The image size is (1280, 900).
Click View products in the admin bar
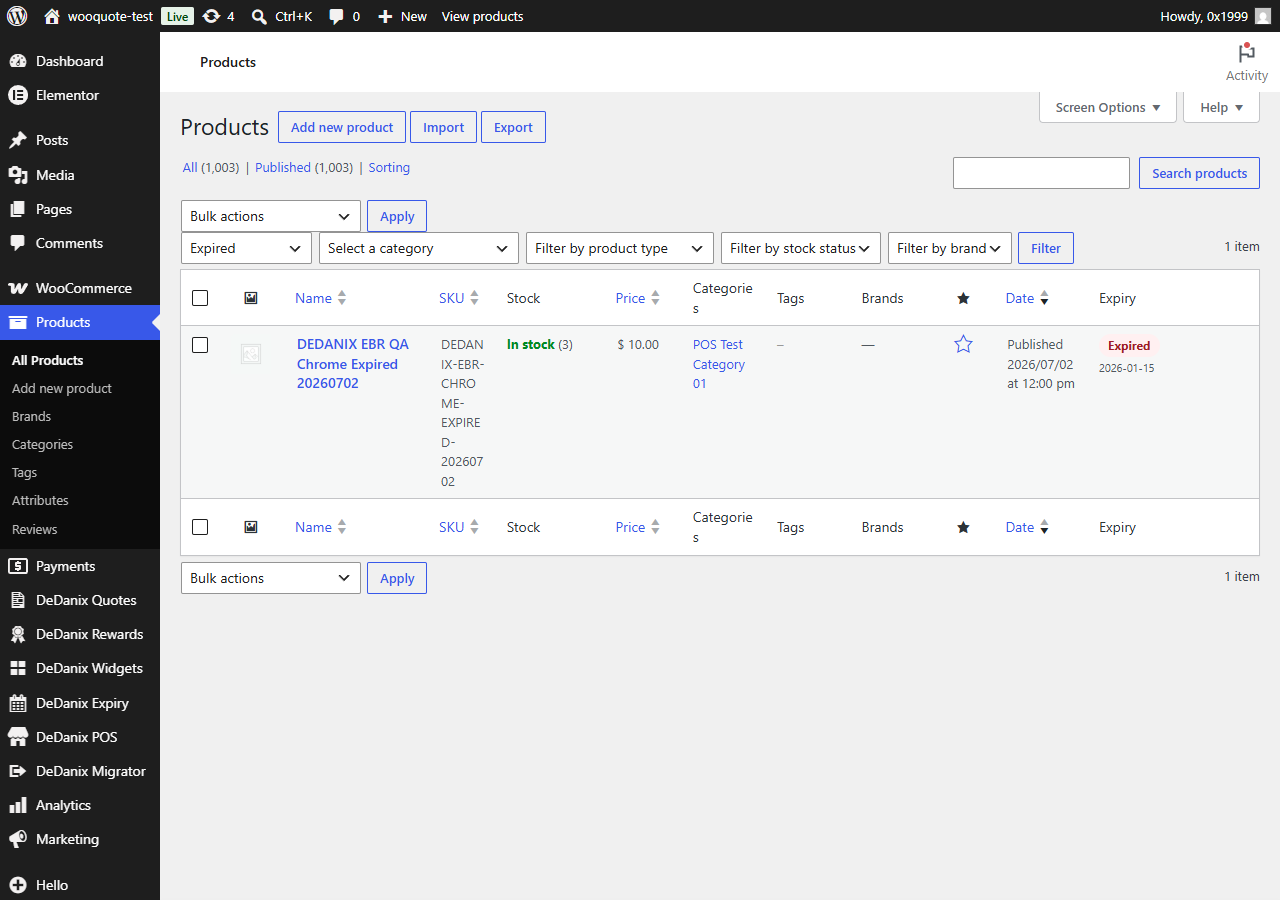pos(482,16)
